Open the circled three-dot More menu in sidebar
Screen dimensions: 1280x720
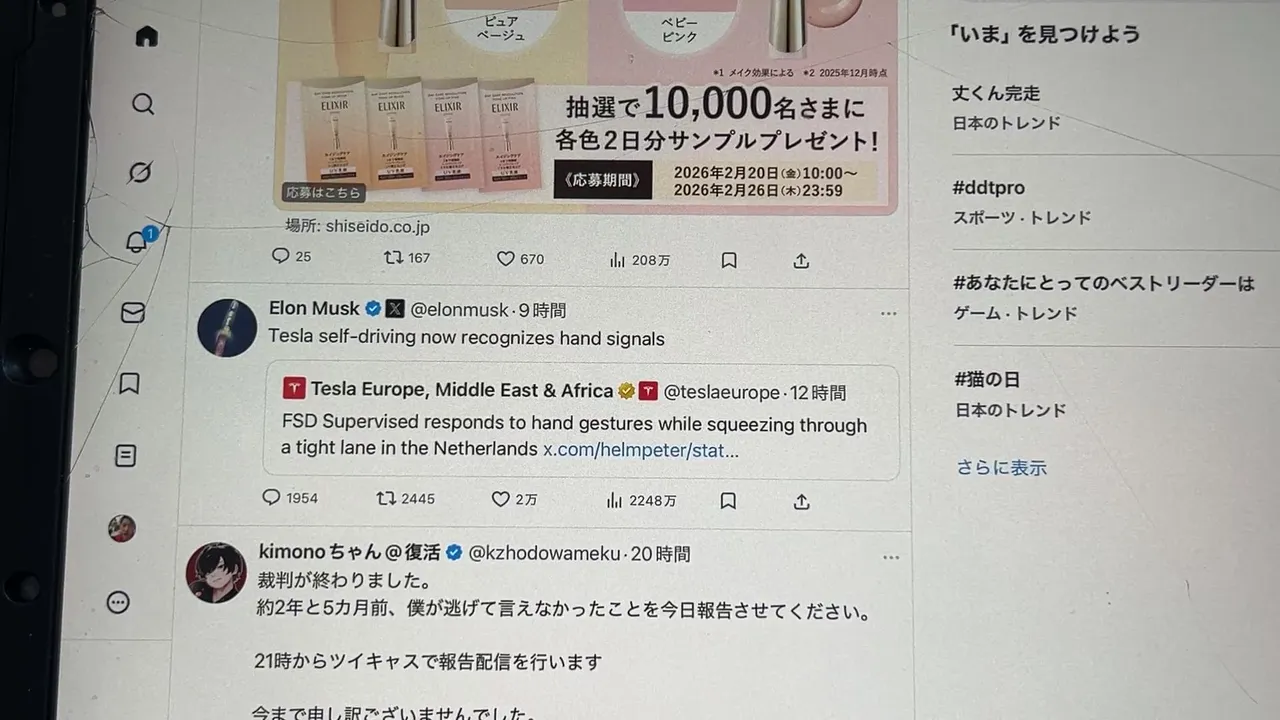[118, 602]
